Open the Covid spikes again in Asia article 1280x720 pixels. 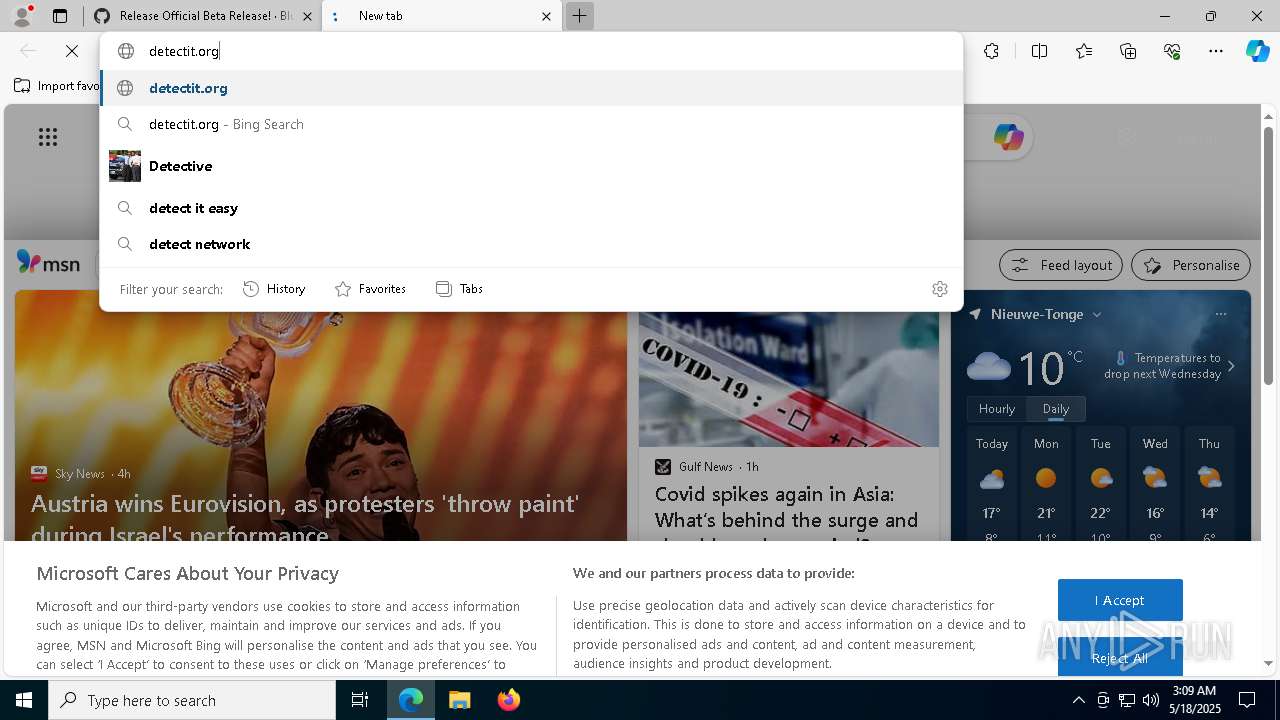[786, 518]
